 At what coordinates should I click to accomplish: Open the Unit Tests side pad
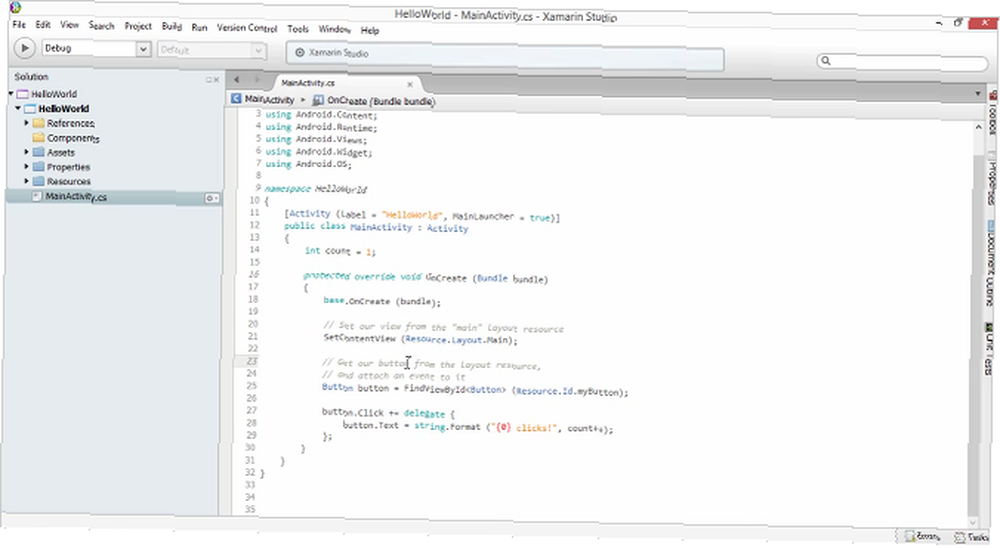[989, 350]
